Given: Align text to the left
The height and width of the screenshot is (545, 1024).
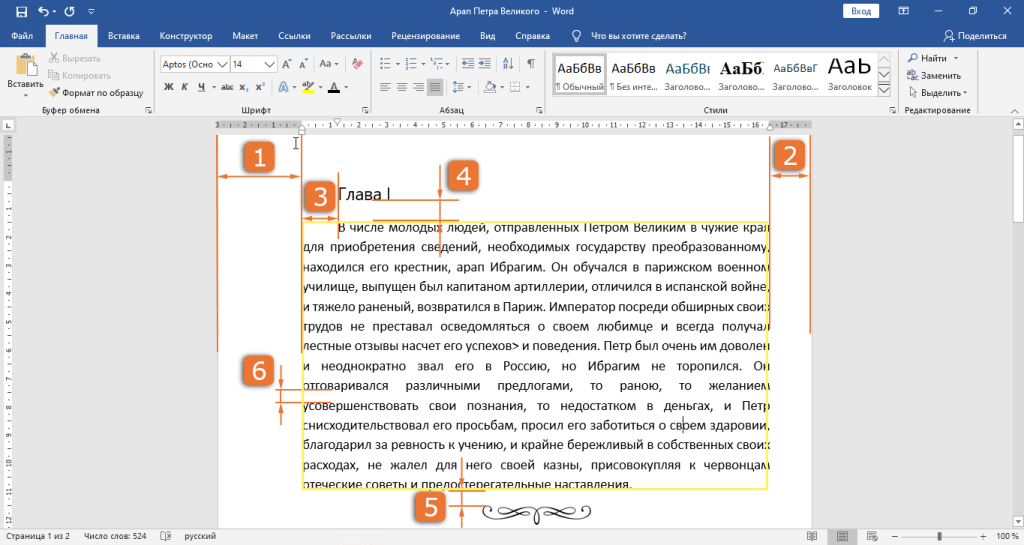Looking at the screenshot, I should click(385, 87).
